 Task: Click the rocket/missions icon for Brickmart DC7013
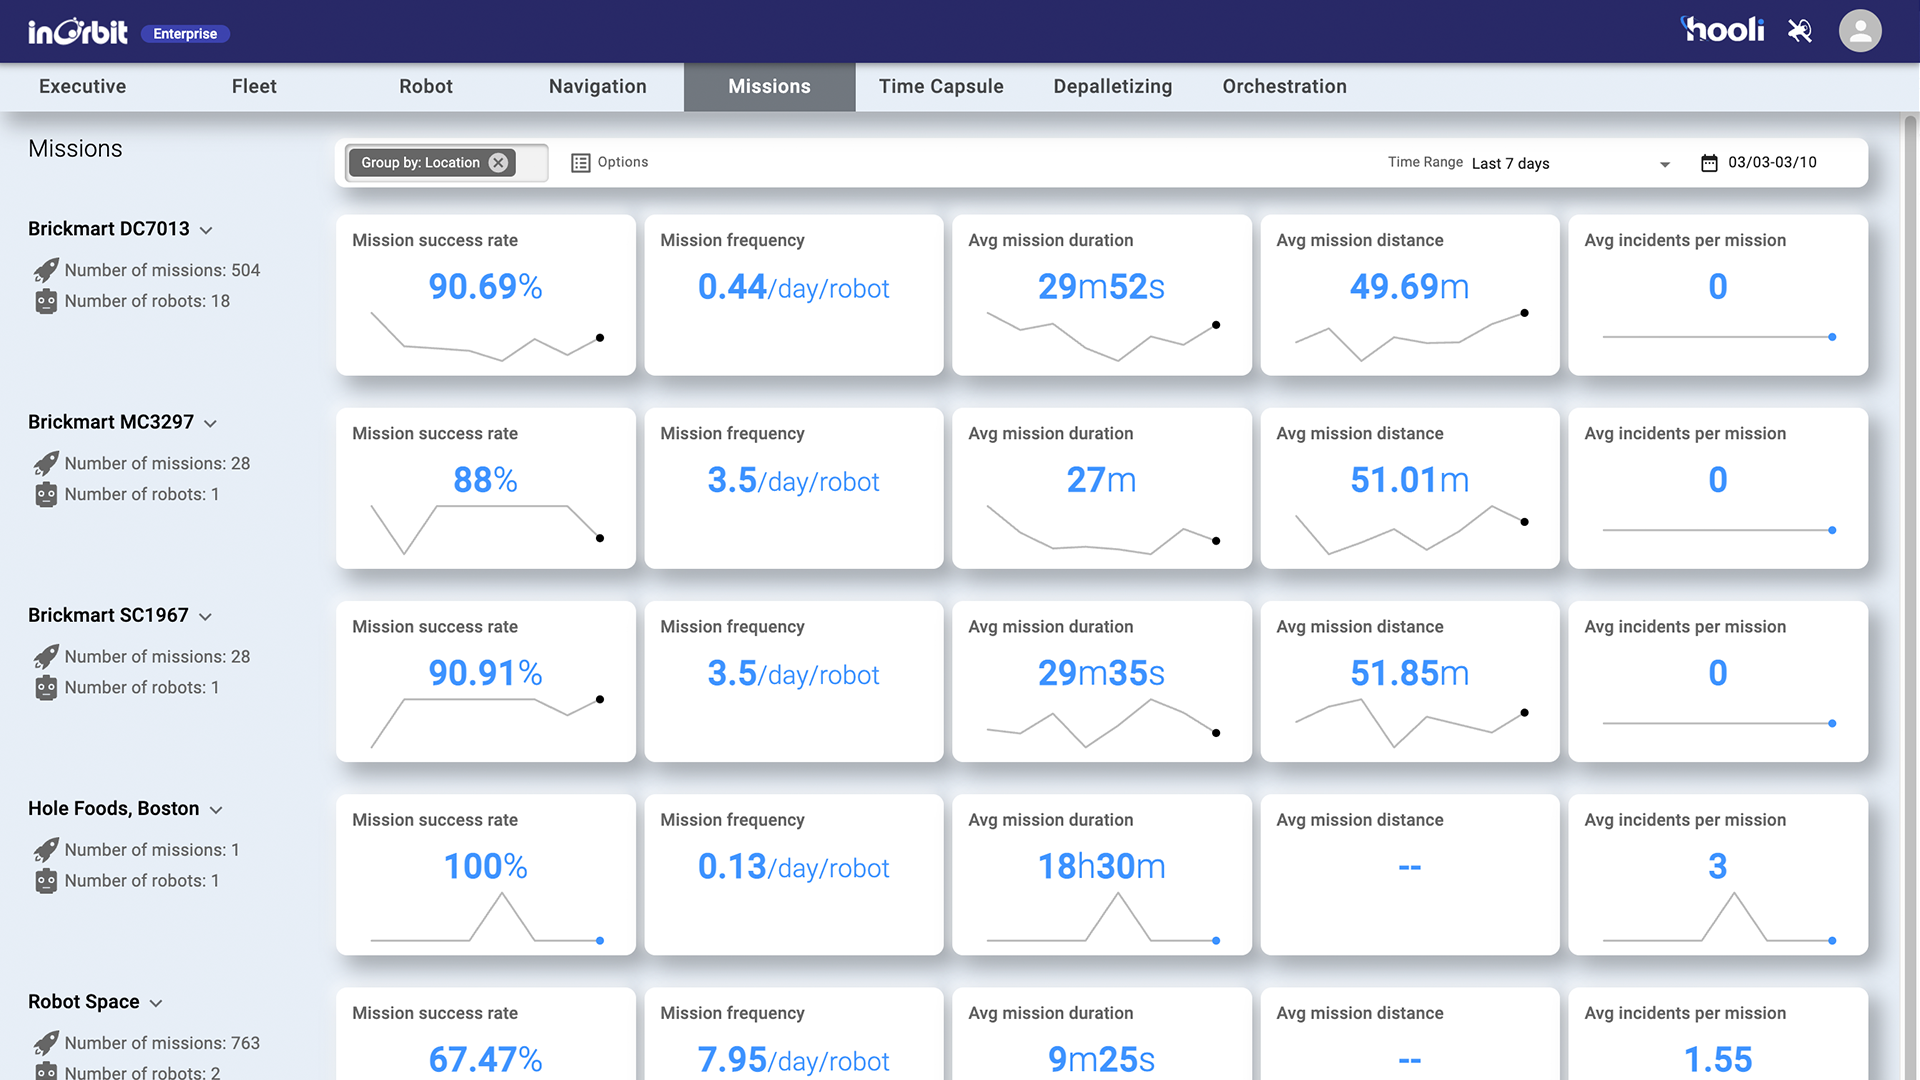(44, 269)
